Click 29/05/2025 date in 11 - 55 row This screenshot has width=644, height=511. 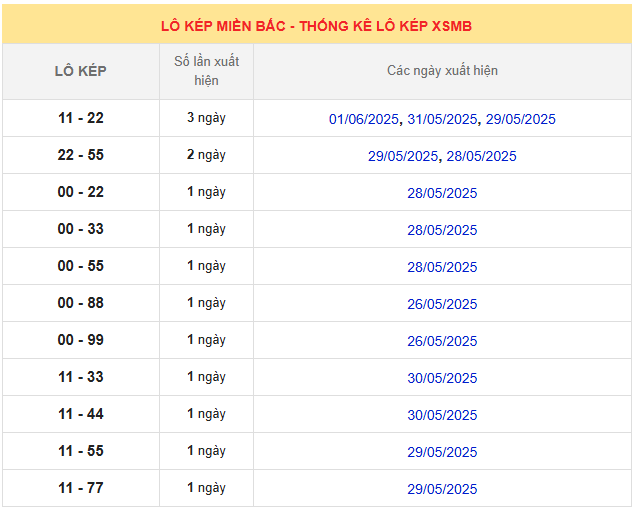click(x=442, y=452)
